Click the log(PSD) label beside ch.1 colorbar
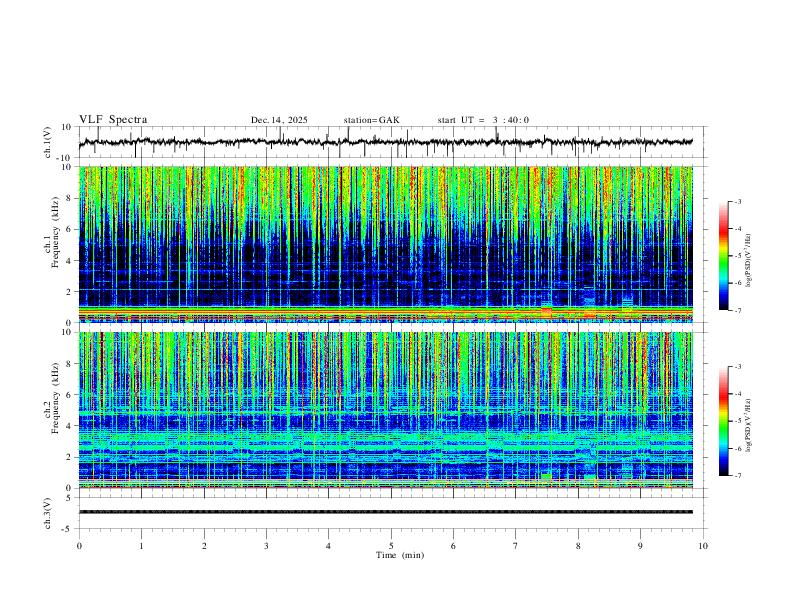This screenshot has width=792, height=612. coord(748,260)
